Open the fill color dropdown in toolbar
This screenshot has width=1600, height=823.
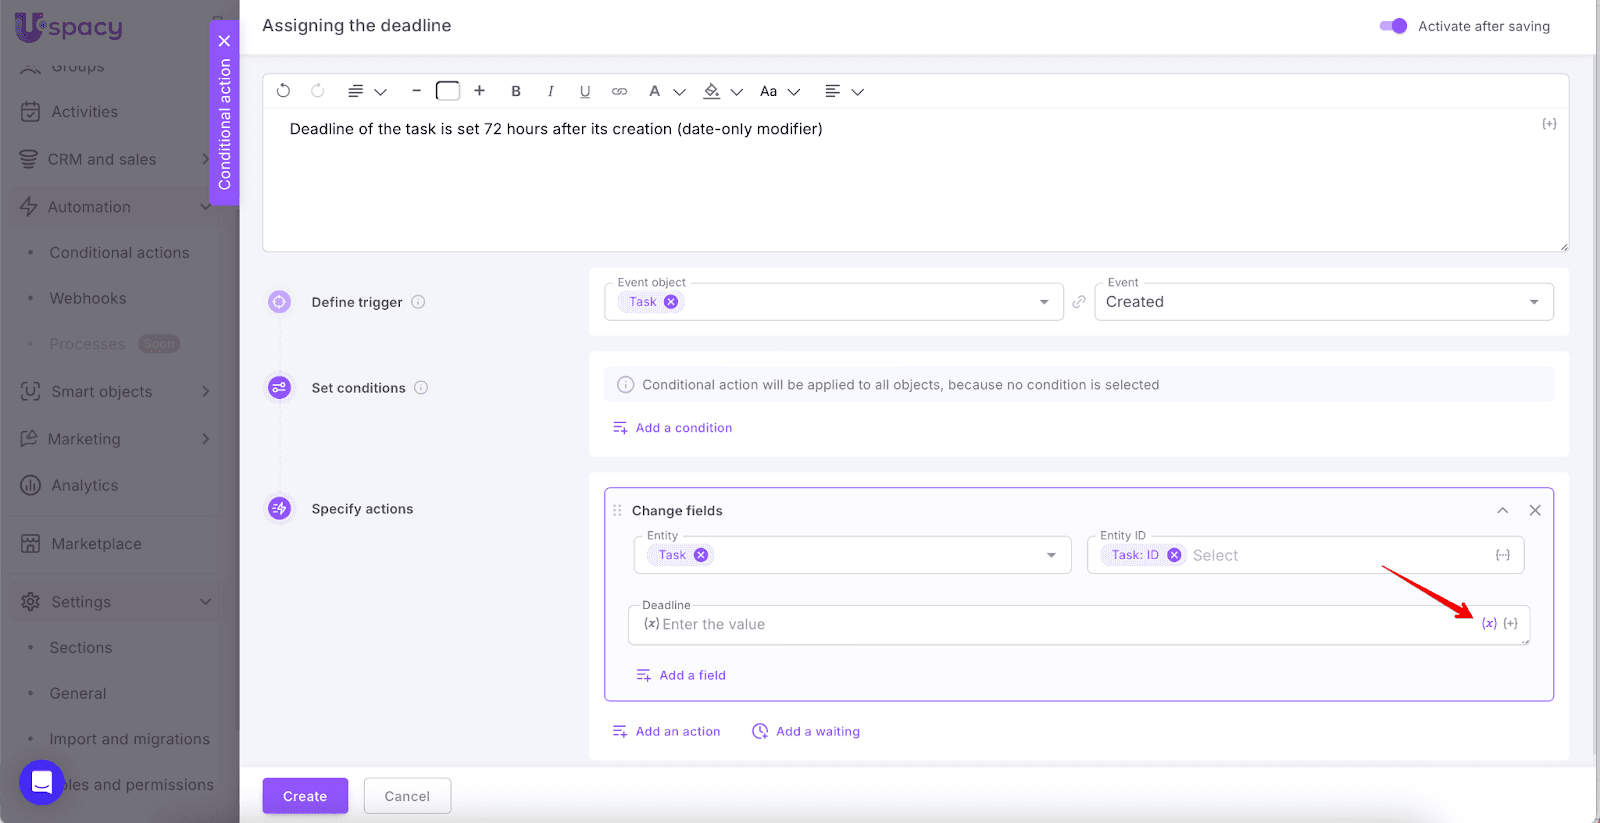point(737,92)
